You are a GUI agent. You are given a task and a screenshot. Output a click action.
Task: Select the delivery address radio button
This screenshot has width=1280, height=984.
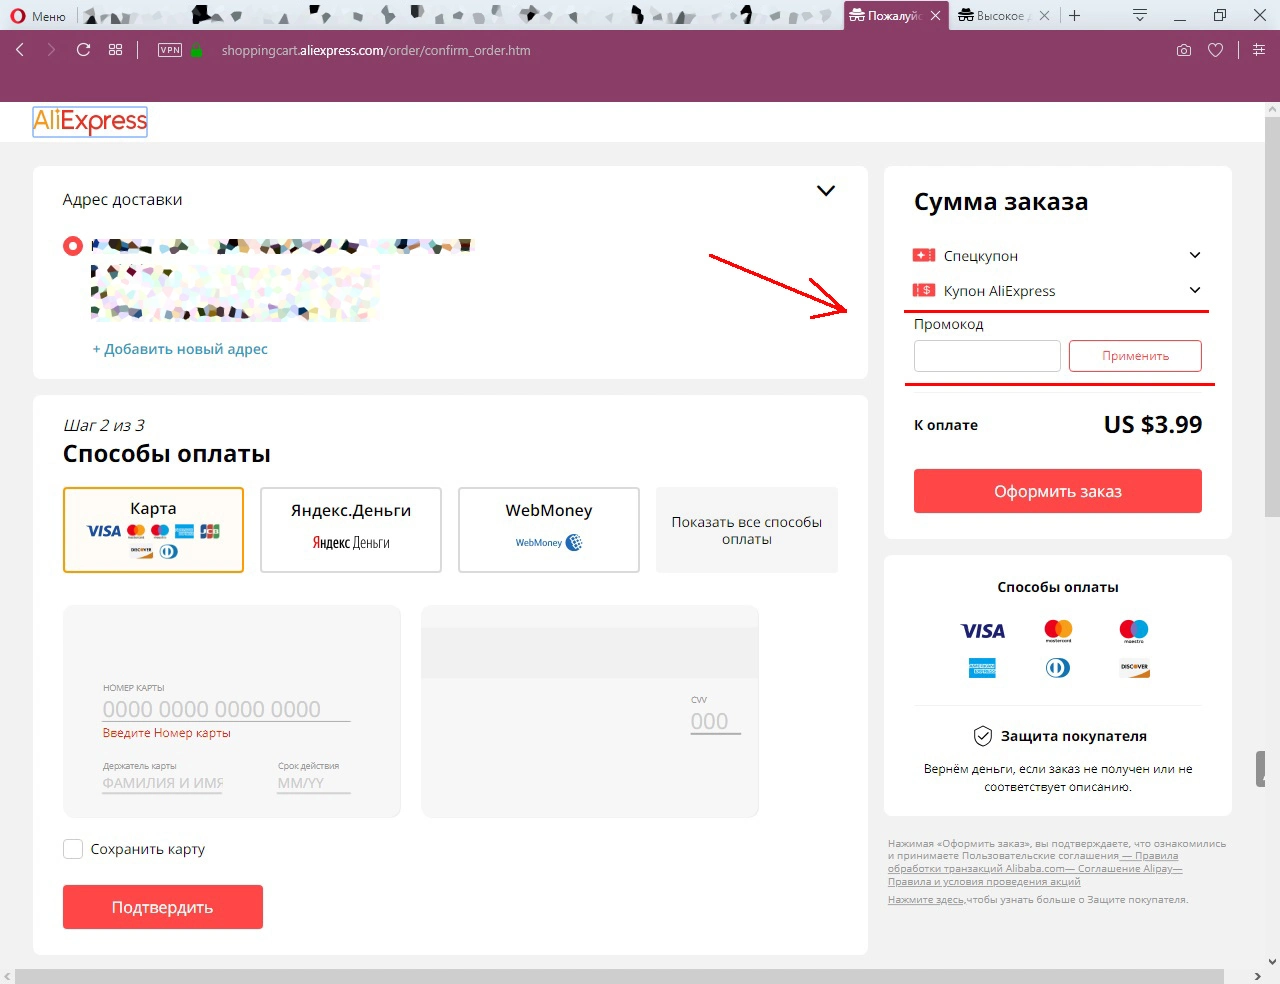click(x=73, y=246)
